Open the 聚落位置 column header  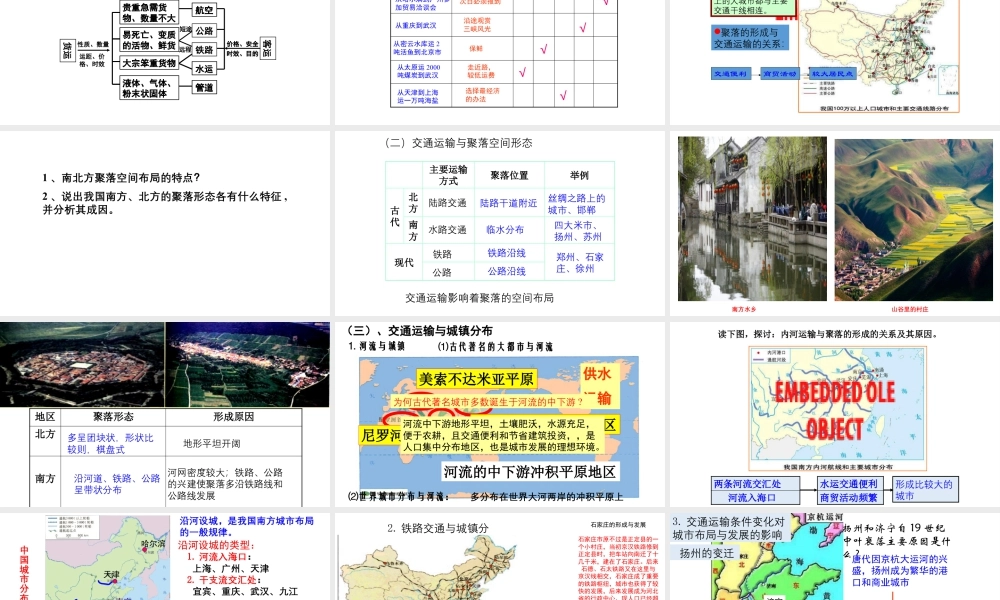coord(510,172)
